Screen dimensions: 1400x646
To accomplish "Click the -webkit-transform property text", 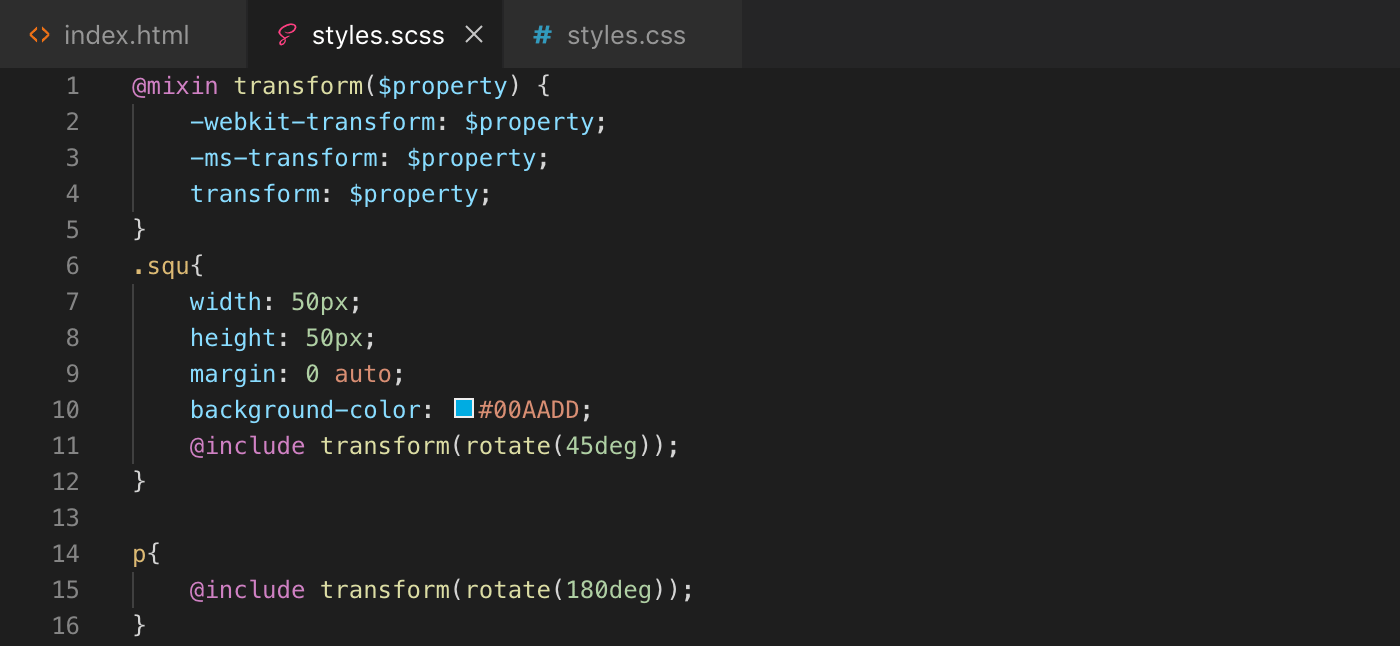I will coord(313,122).
